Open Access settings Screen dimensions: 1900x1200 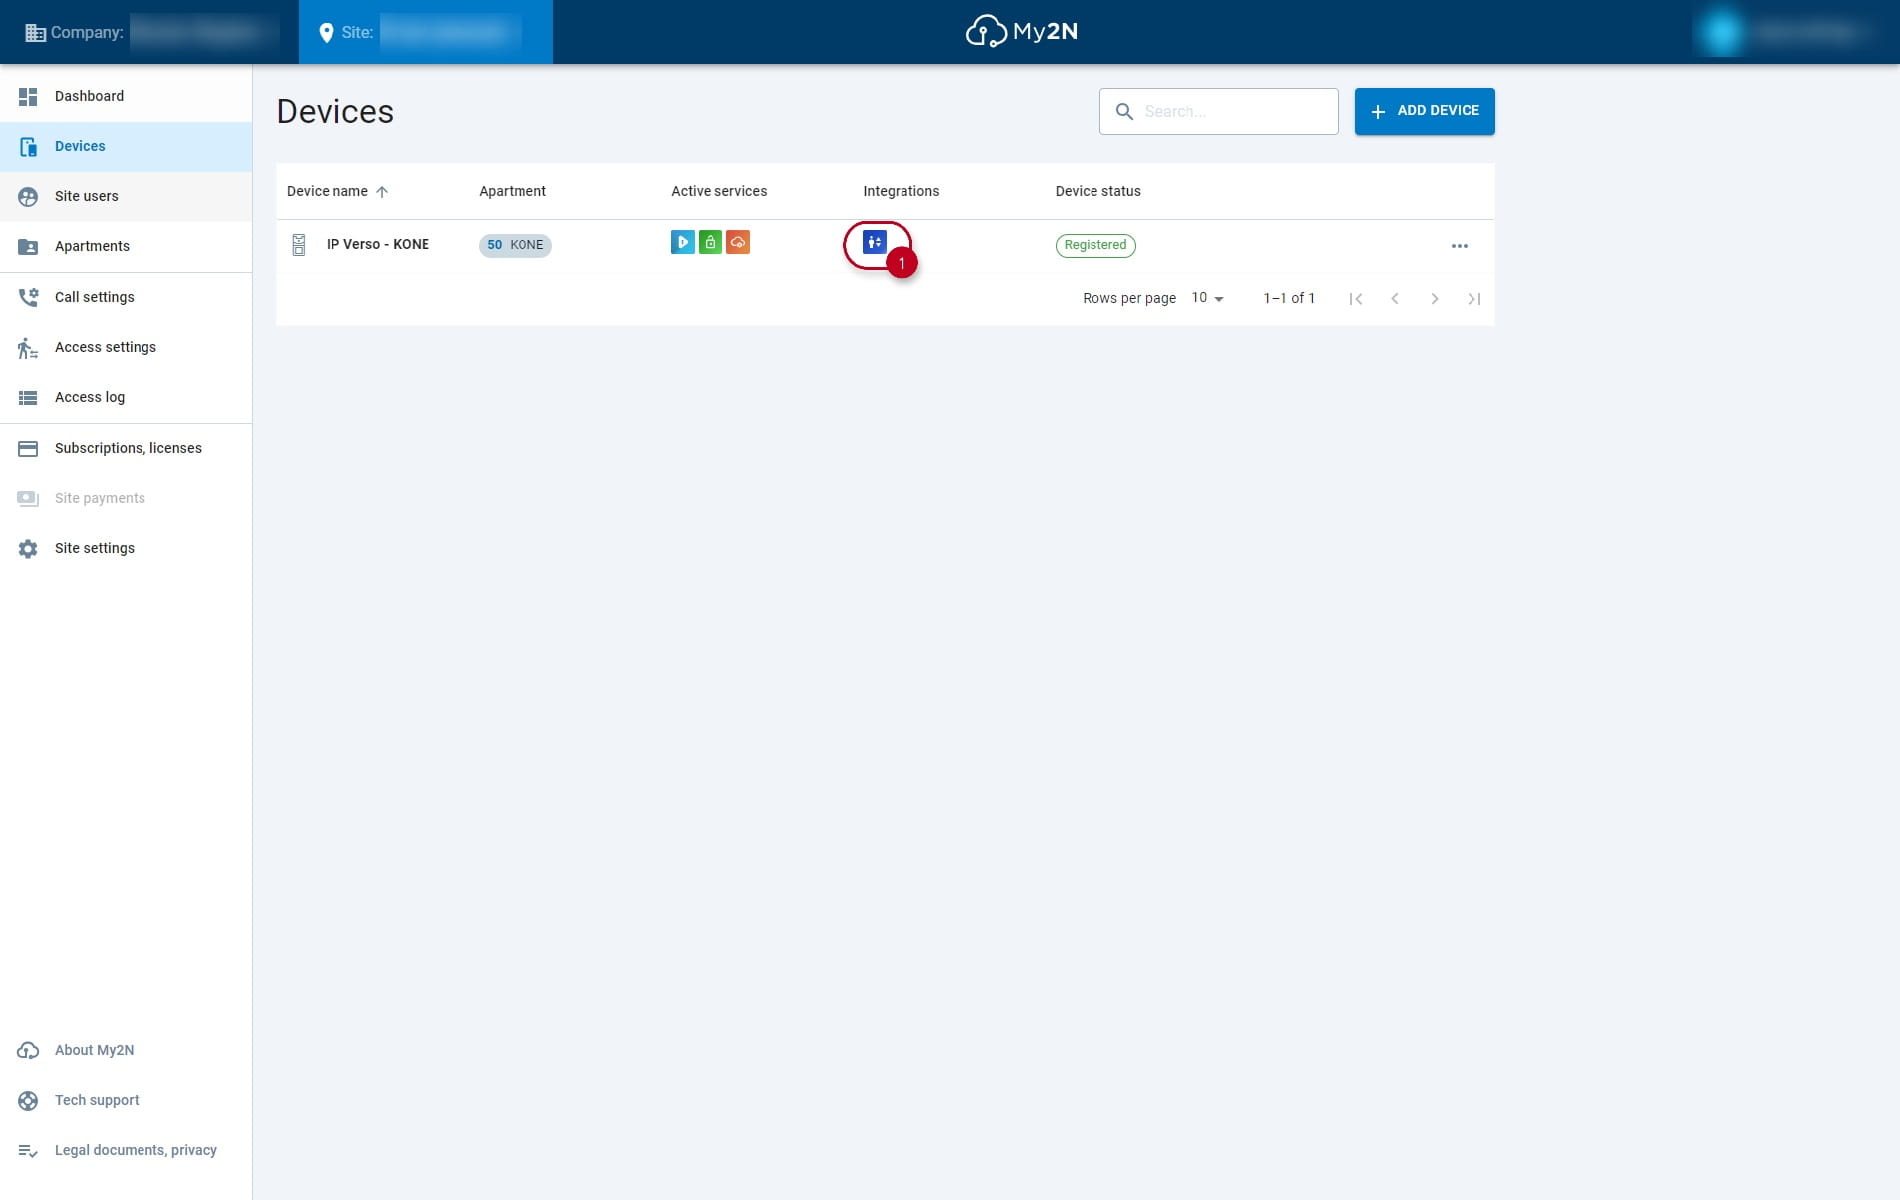coord(126,347)
